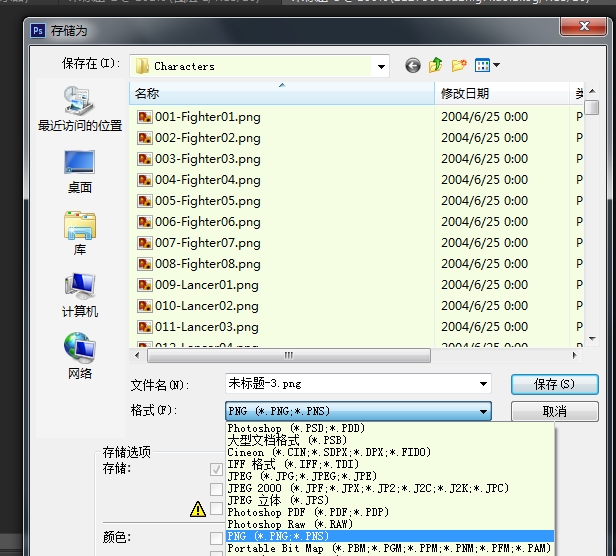Toggle the checkbox next to the warning icon

(216, 508)
